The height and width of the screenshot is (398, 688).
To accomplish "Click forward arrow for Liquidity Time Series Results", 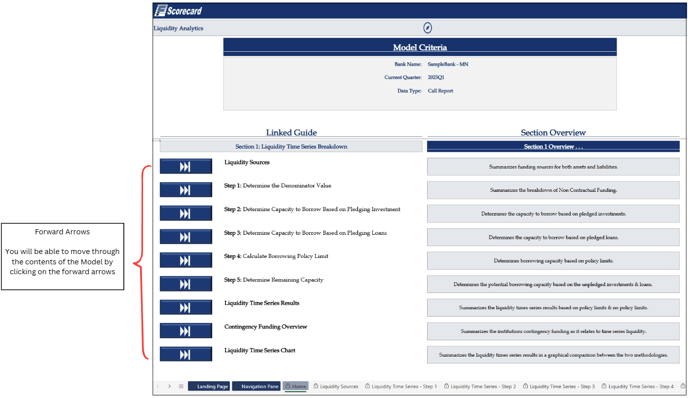I will [186, 307].
